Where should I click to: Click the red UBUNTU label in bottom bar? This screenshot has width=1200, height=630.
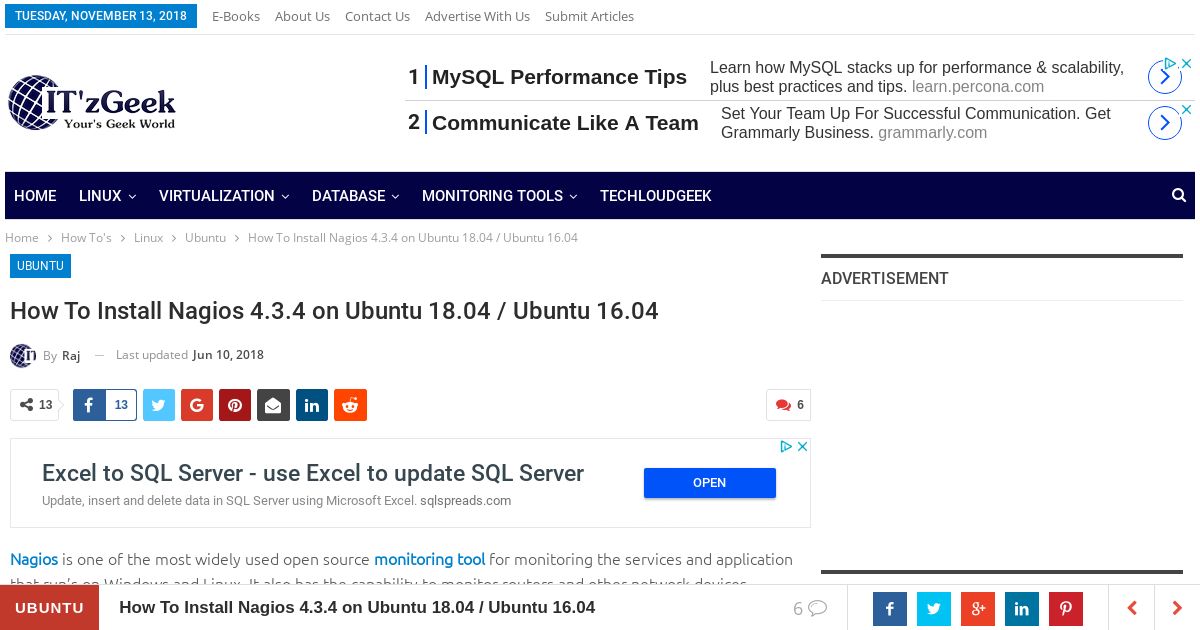[x=49, y=608]
